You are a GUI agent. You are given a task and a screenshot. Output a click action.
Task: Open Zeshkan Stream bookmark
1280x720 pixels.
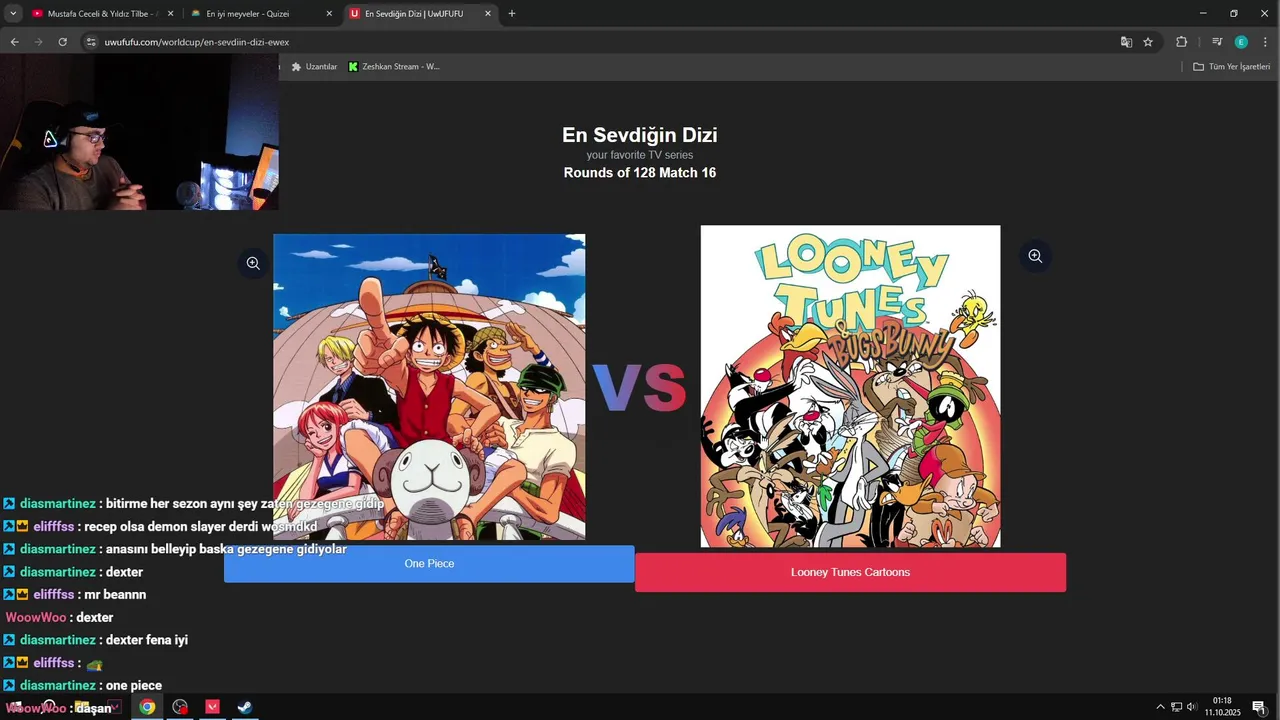(394, 67)
